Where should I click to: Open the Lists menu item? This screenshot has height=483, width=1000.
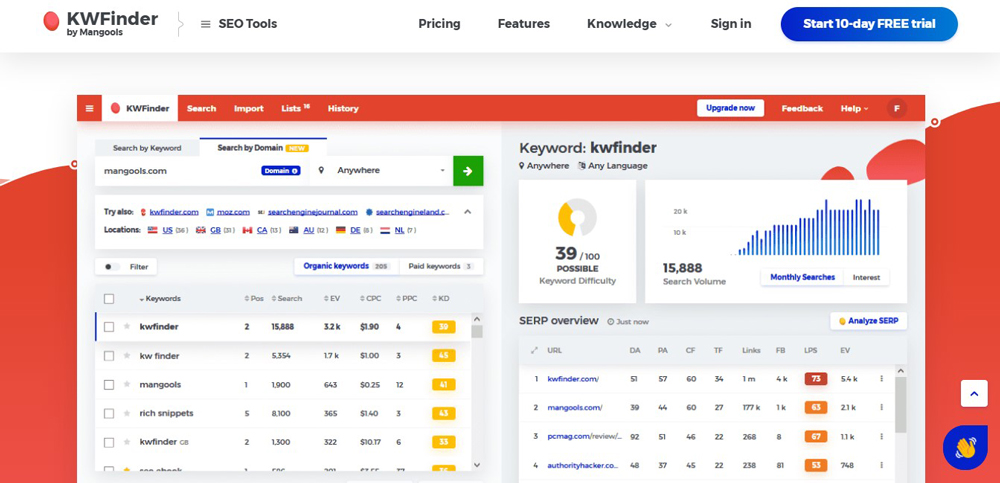[295, 108]
